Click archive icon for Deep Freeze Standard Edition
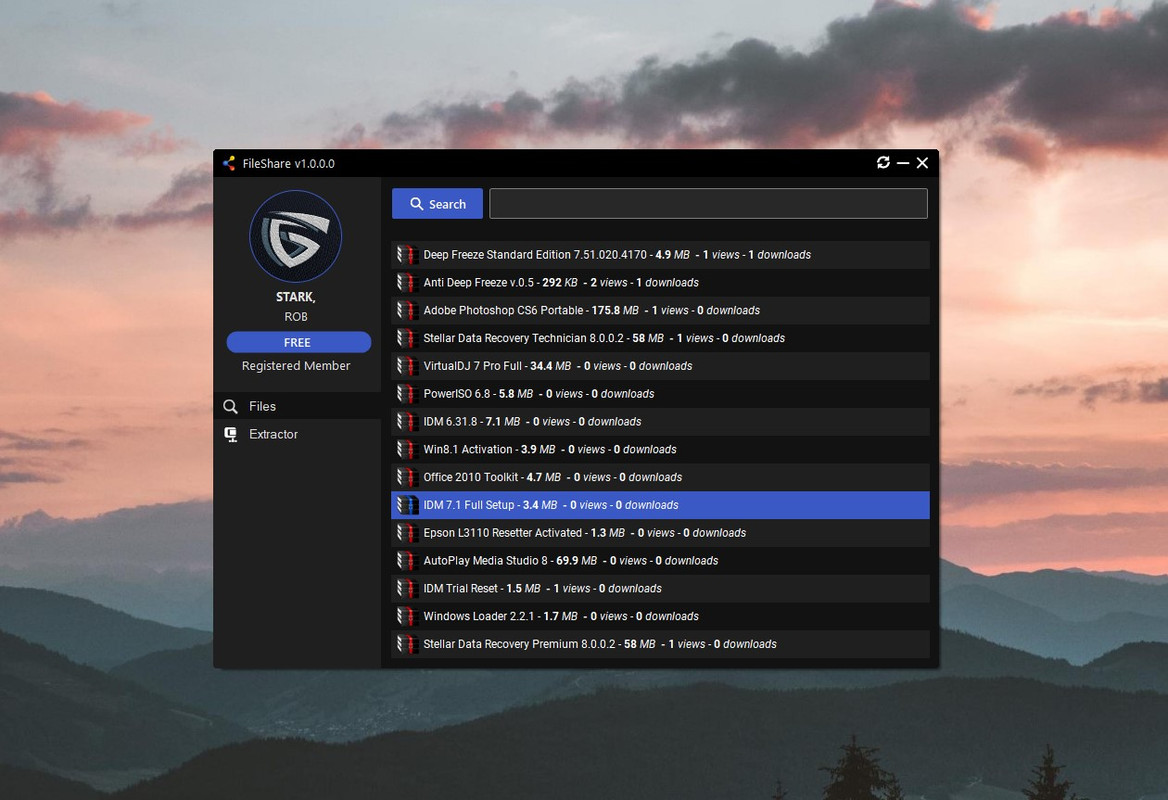 (407, 255)
